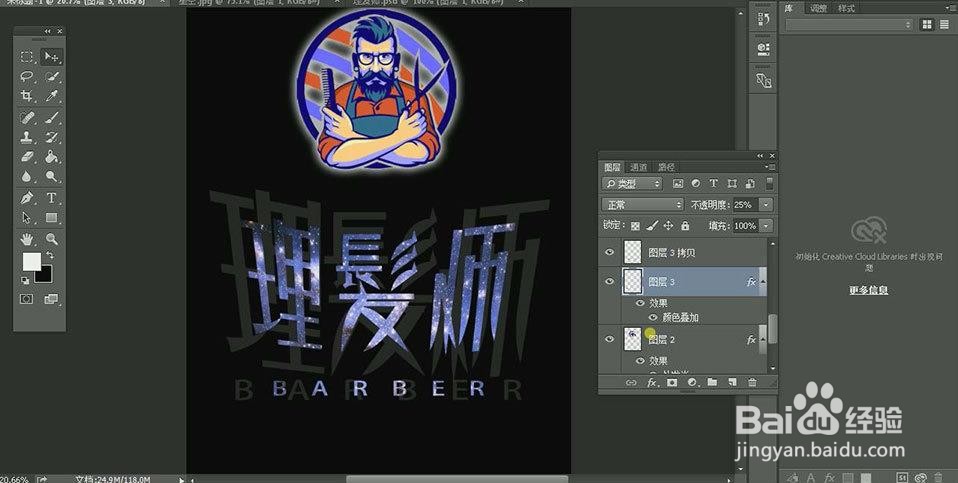Toggle lock image pixels

coord(652,226)
